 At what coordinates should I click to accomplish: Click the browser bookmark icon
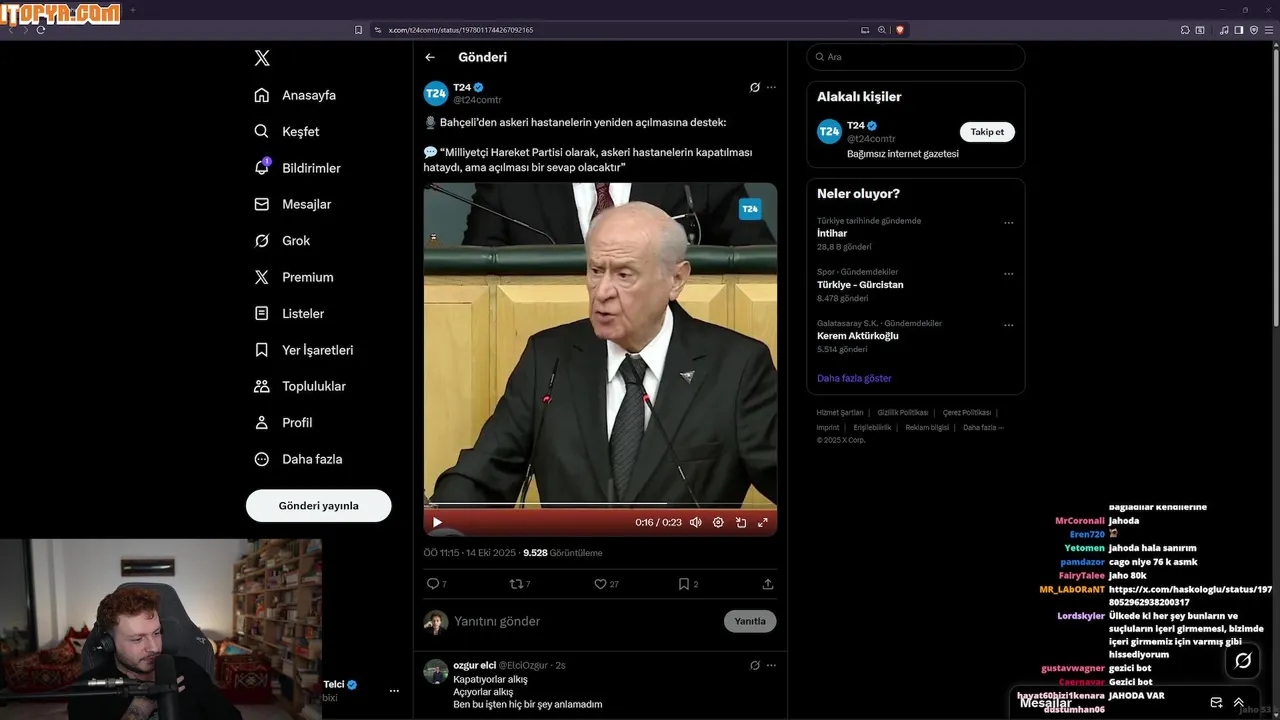tap(358, 30)
